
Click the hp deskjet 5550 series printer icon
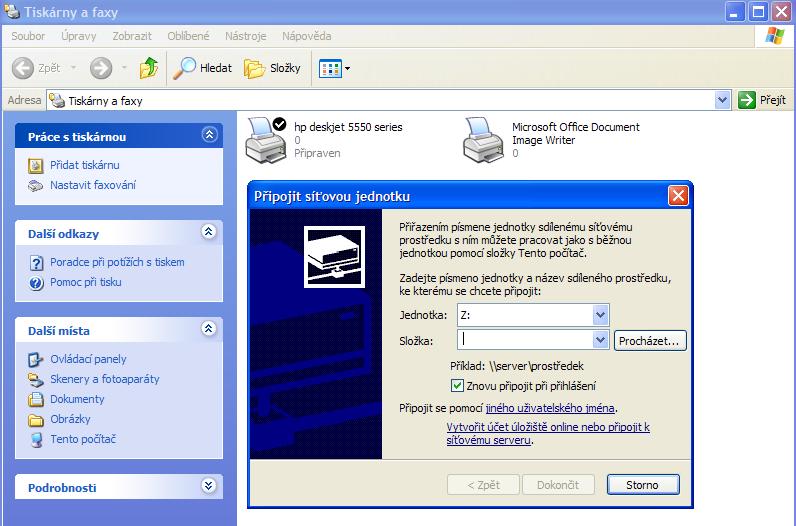coord(266,138)
